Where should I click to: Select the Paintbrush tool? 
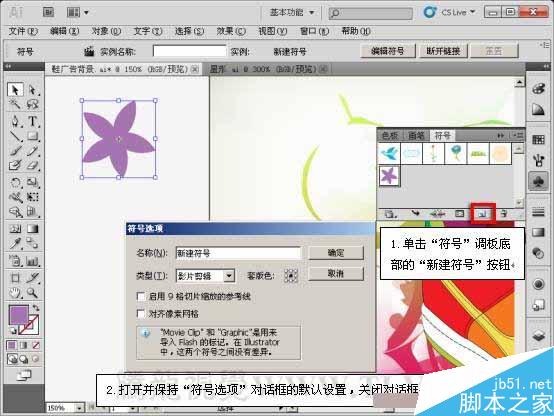(15, 151)
